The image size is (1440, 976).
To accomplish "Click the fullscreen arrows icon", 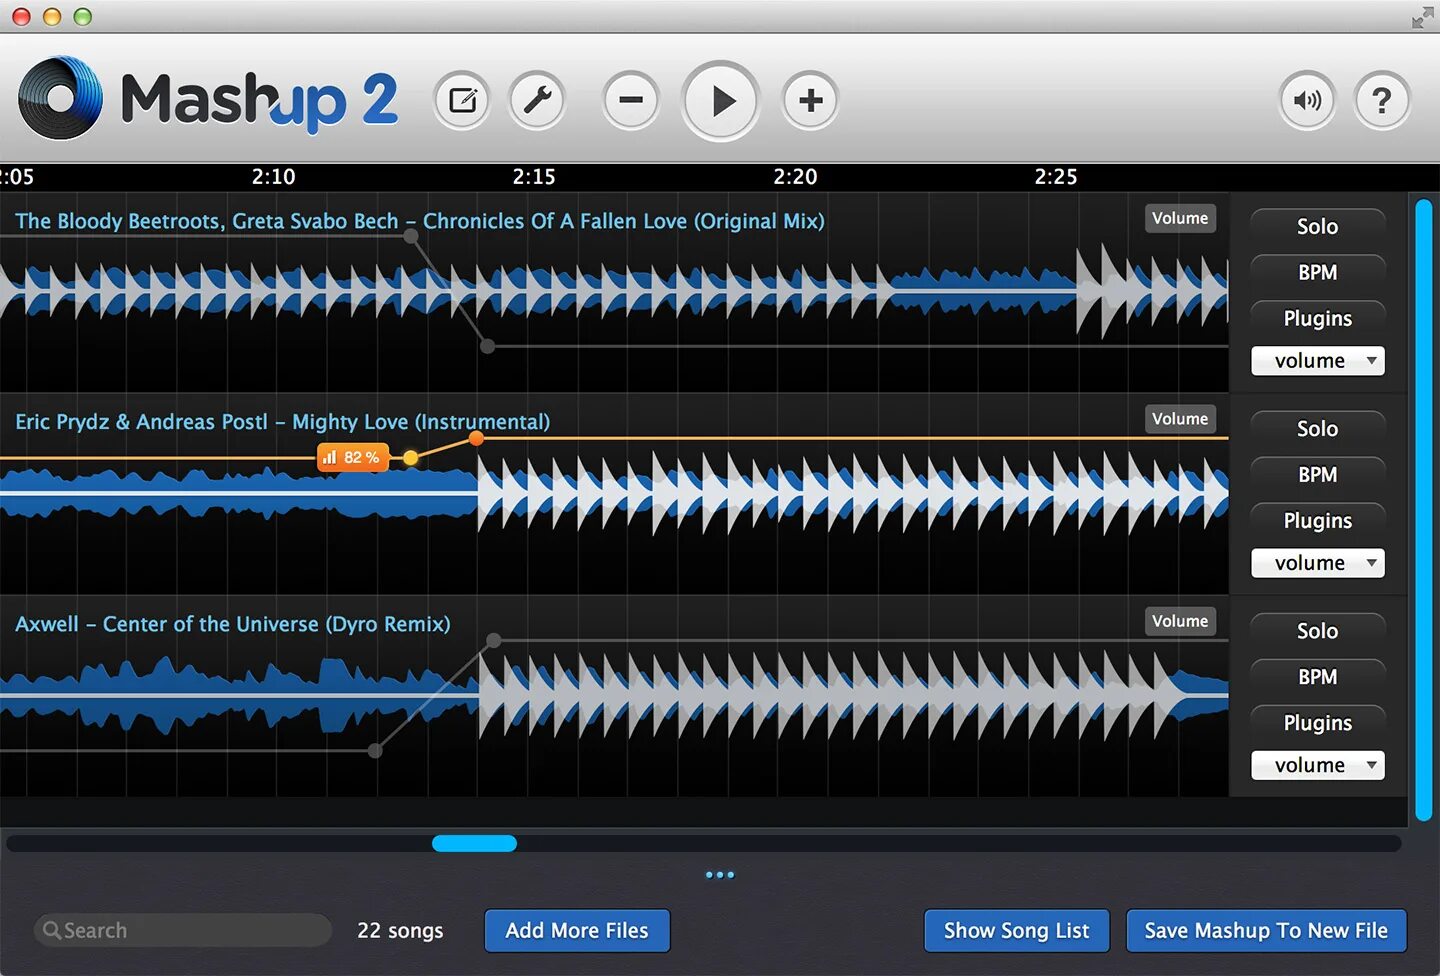I will coord(1422,17).
